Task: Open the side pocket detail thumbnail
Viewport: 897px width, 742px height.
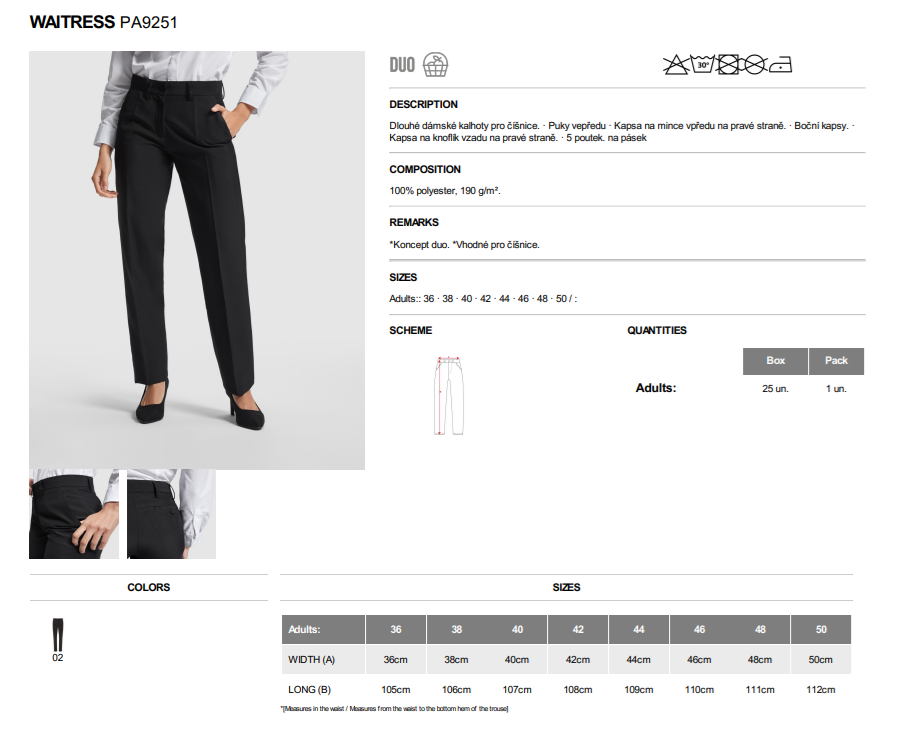Action: point(74,514)
